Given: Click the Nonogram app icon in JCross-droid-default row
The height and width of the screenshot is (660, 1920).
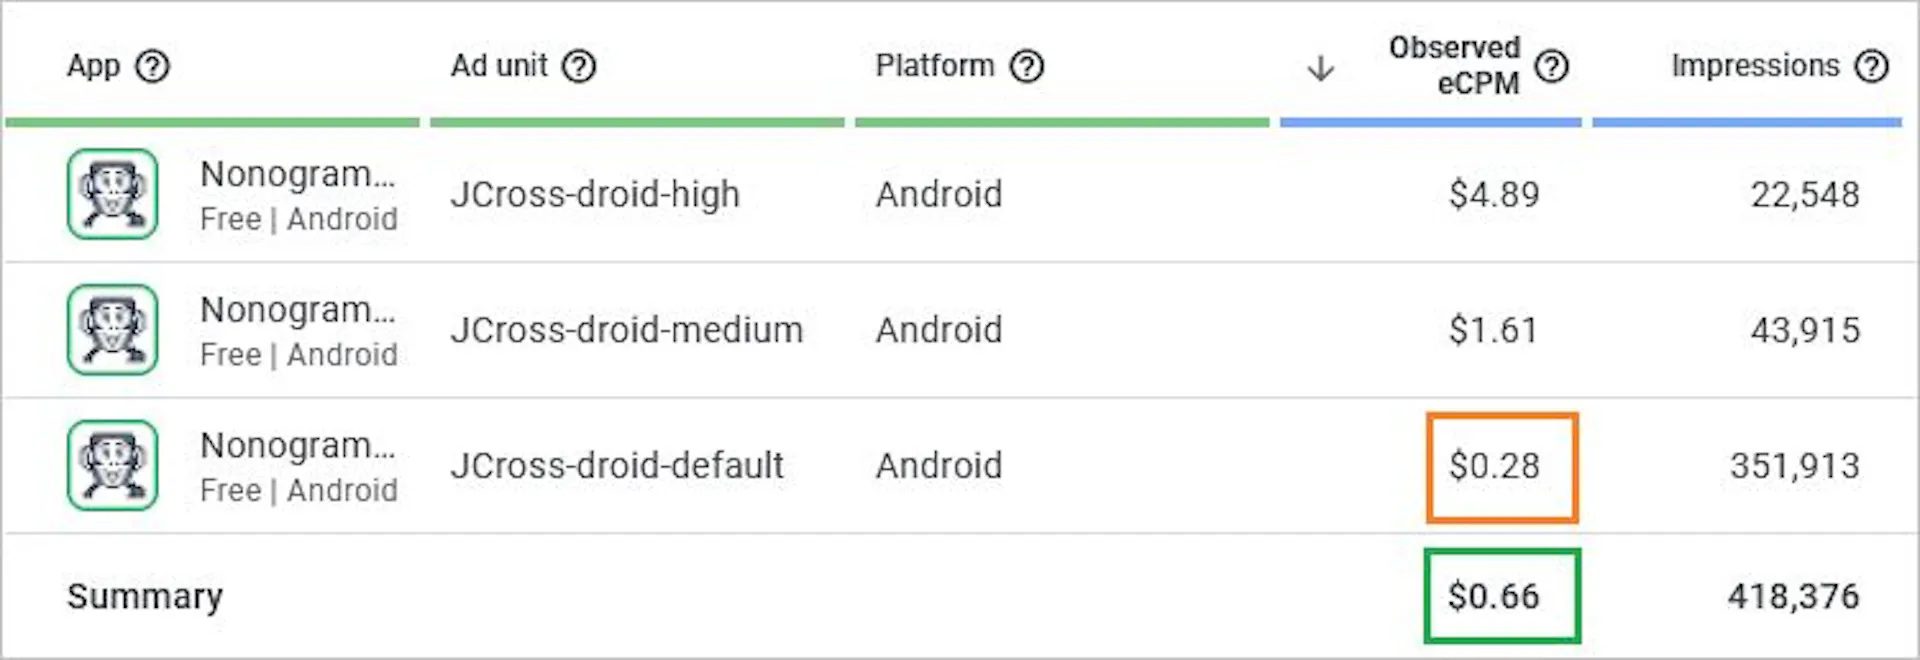Looking at the screenshot, I should (112, 465).
